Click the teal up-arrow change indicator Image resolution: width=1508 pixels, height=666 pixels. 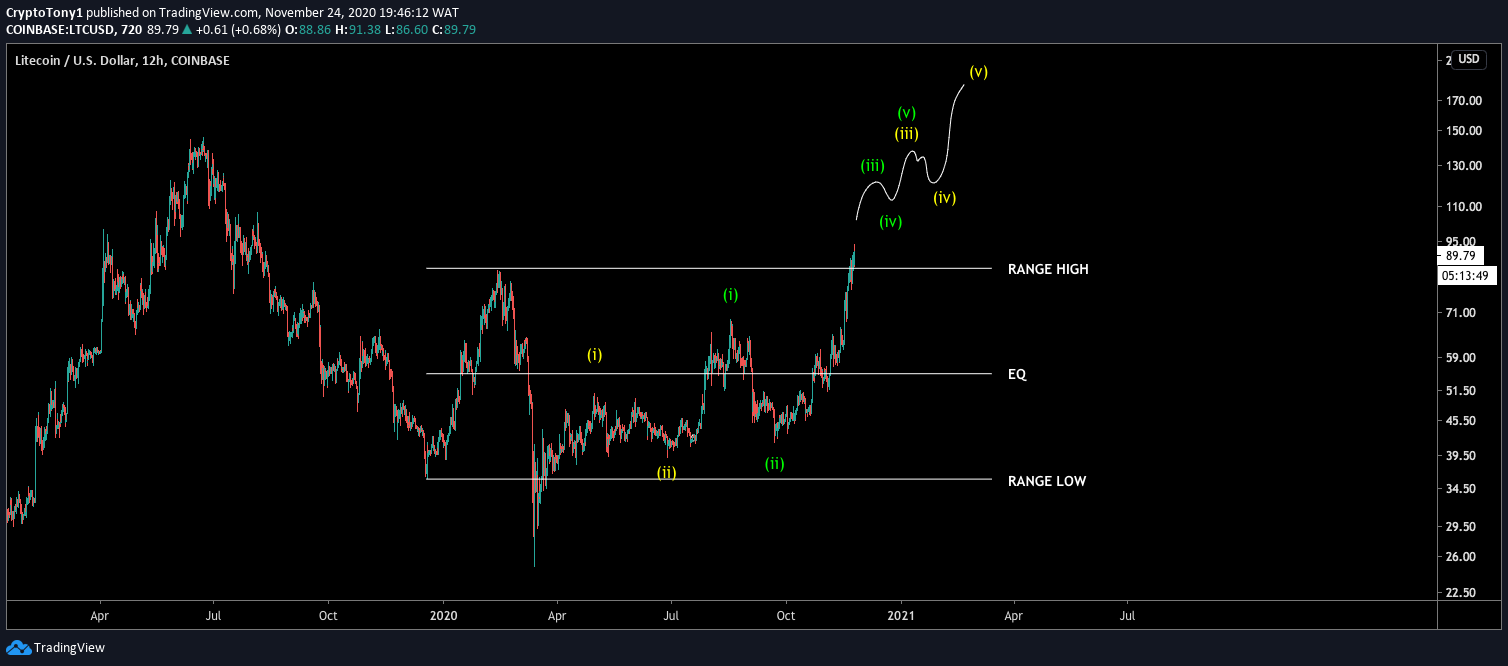pos(185,30)
